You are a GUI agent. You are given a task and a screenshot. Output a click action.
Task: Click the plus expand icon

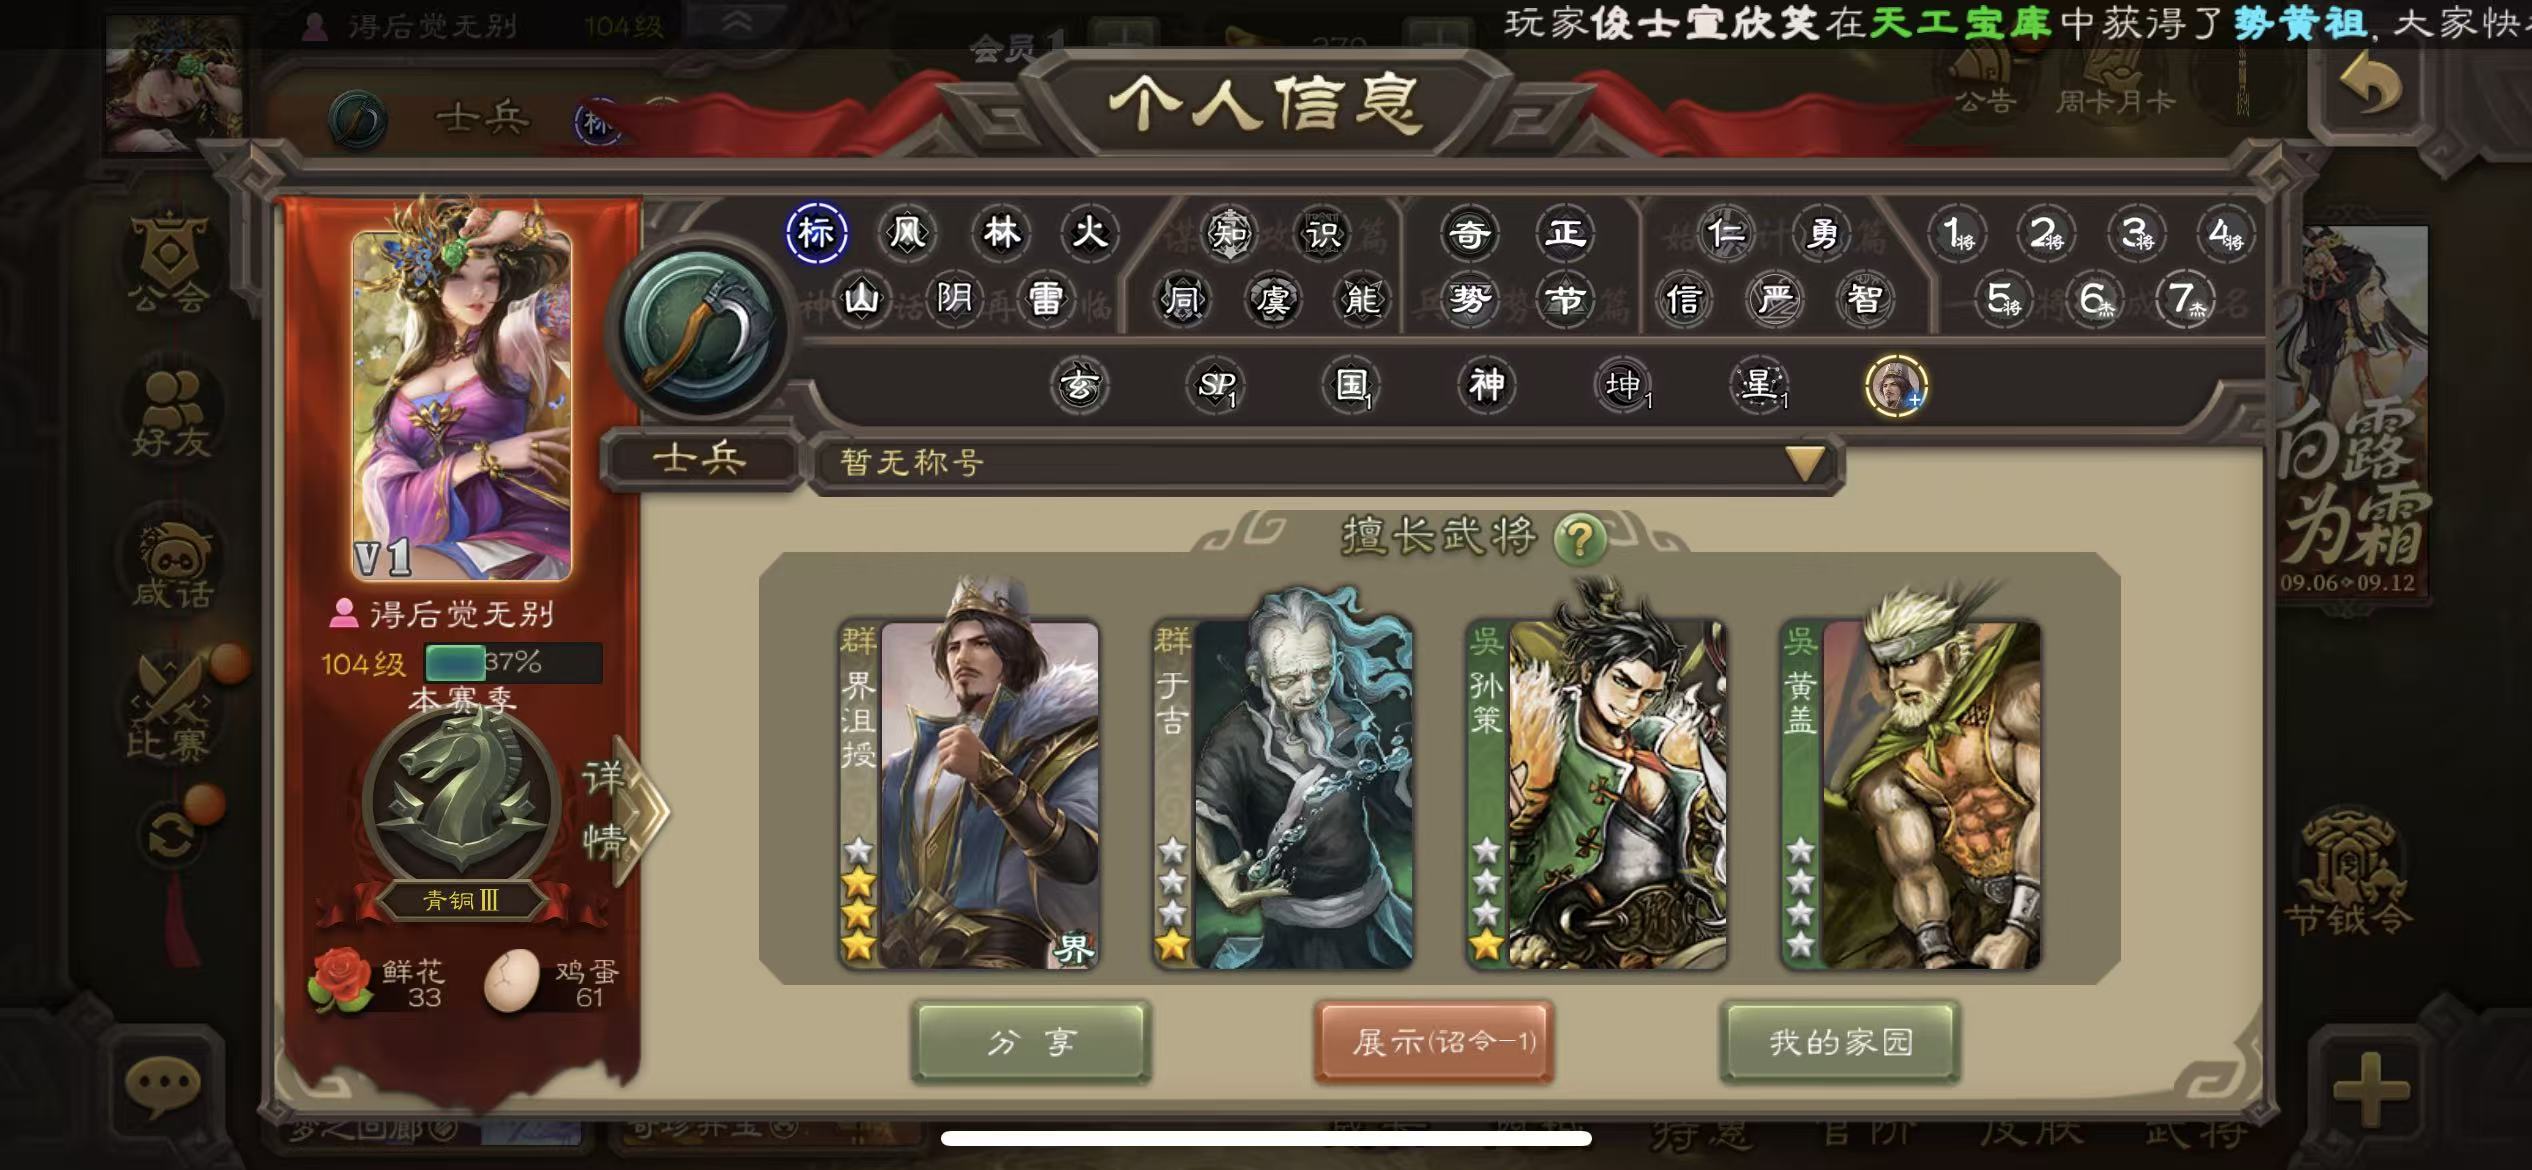click(x=2371, y=1089)
